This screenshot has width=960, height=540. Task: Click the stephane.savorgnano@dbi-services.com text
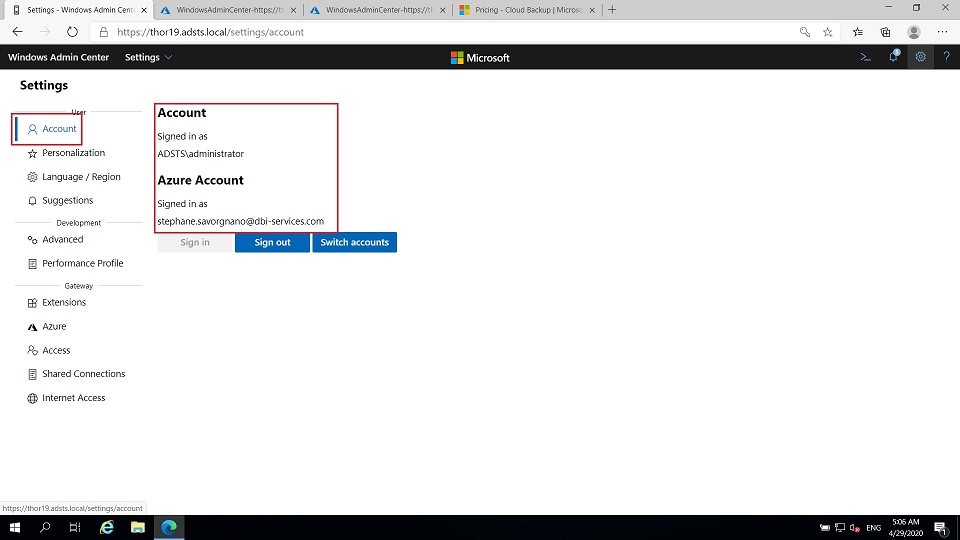241,222
